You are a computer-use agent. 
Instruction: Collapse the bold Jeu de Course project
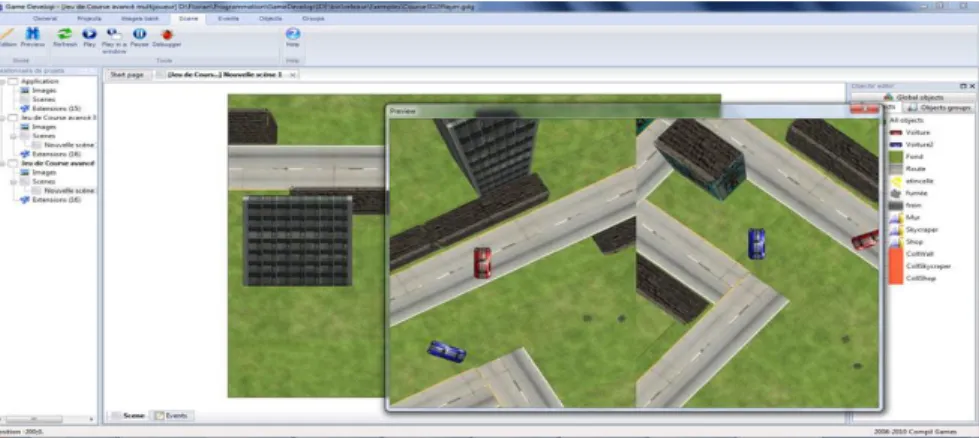(4, 163)
